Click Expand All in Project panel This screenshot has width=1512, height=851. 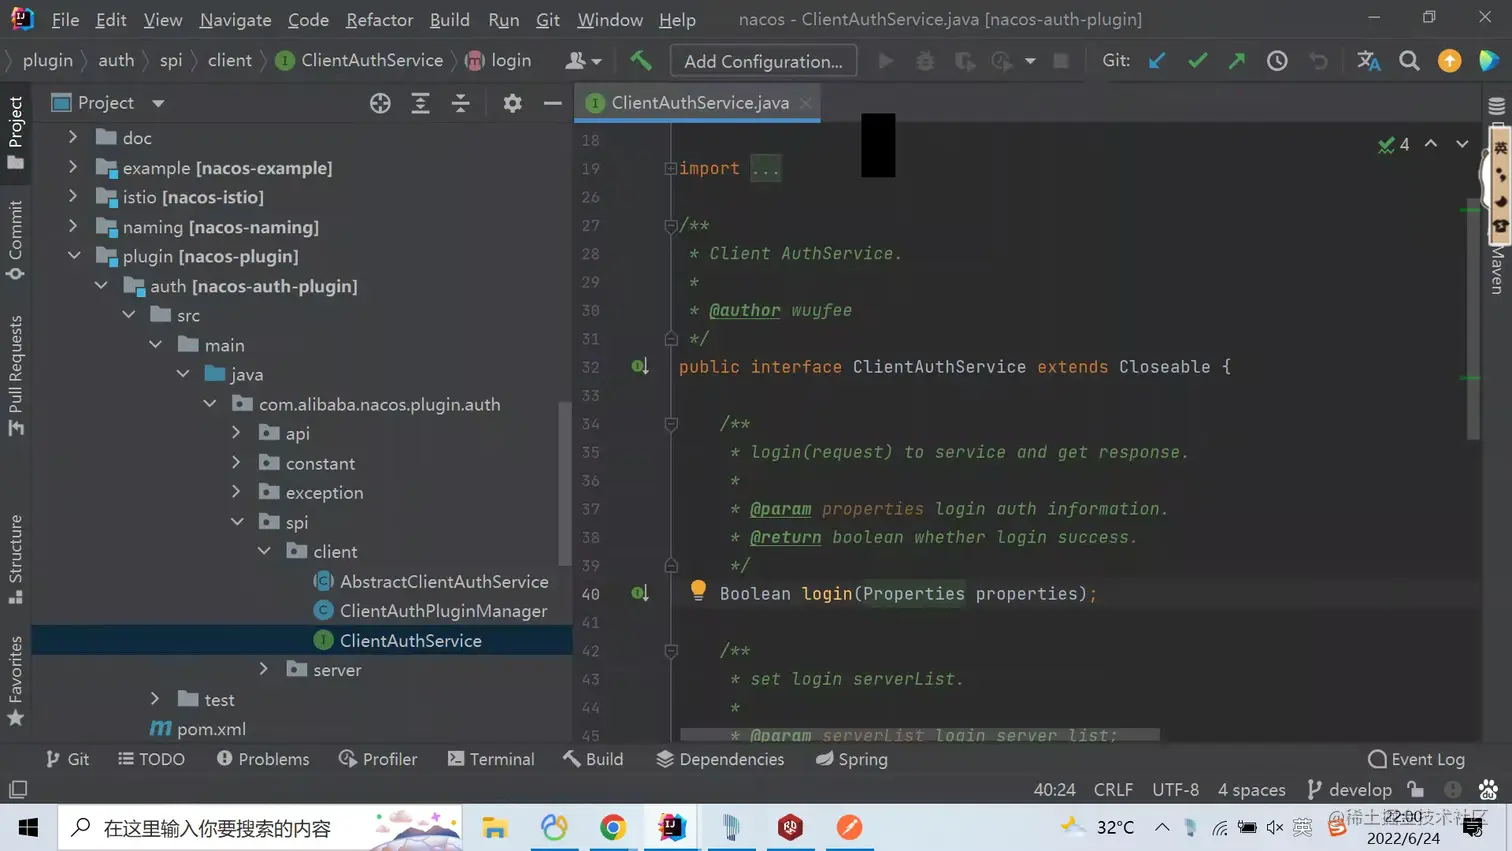(420, 103)
